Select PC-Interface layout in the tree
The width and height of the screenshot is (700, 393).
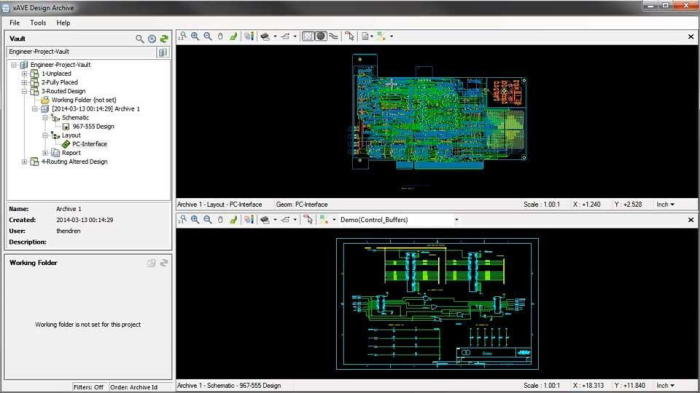(x=89, y=144)
